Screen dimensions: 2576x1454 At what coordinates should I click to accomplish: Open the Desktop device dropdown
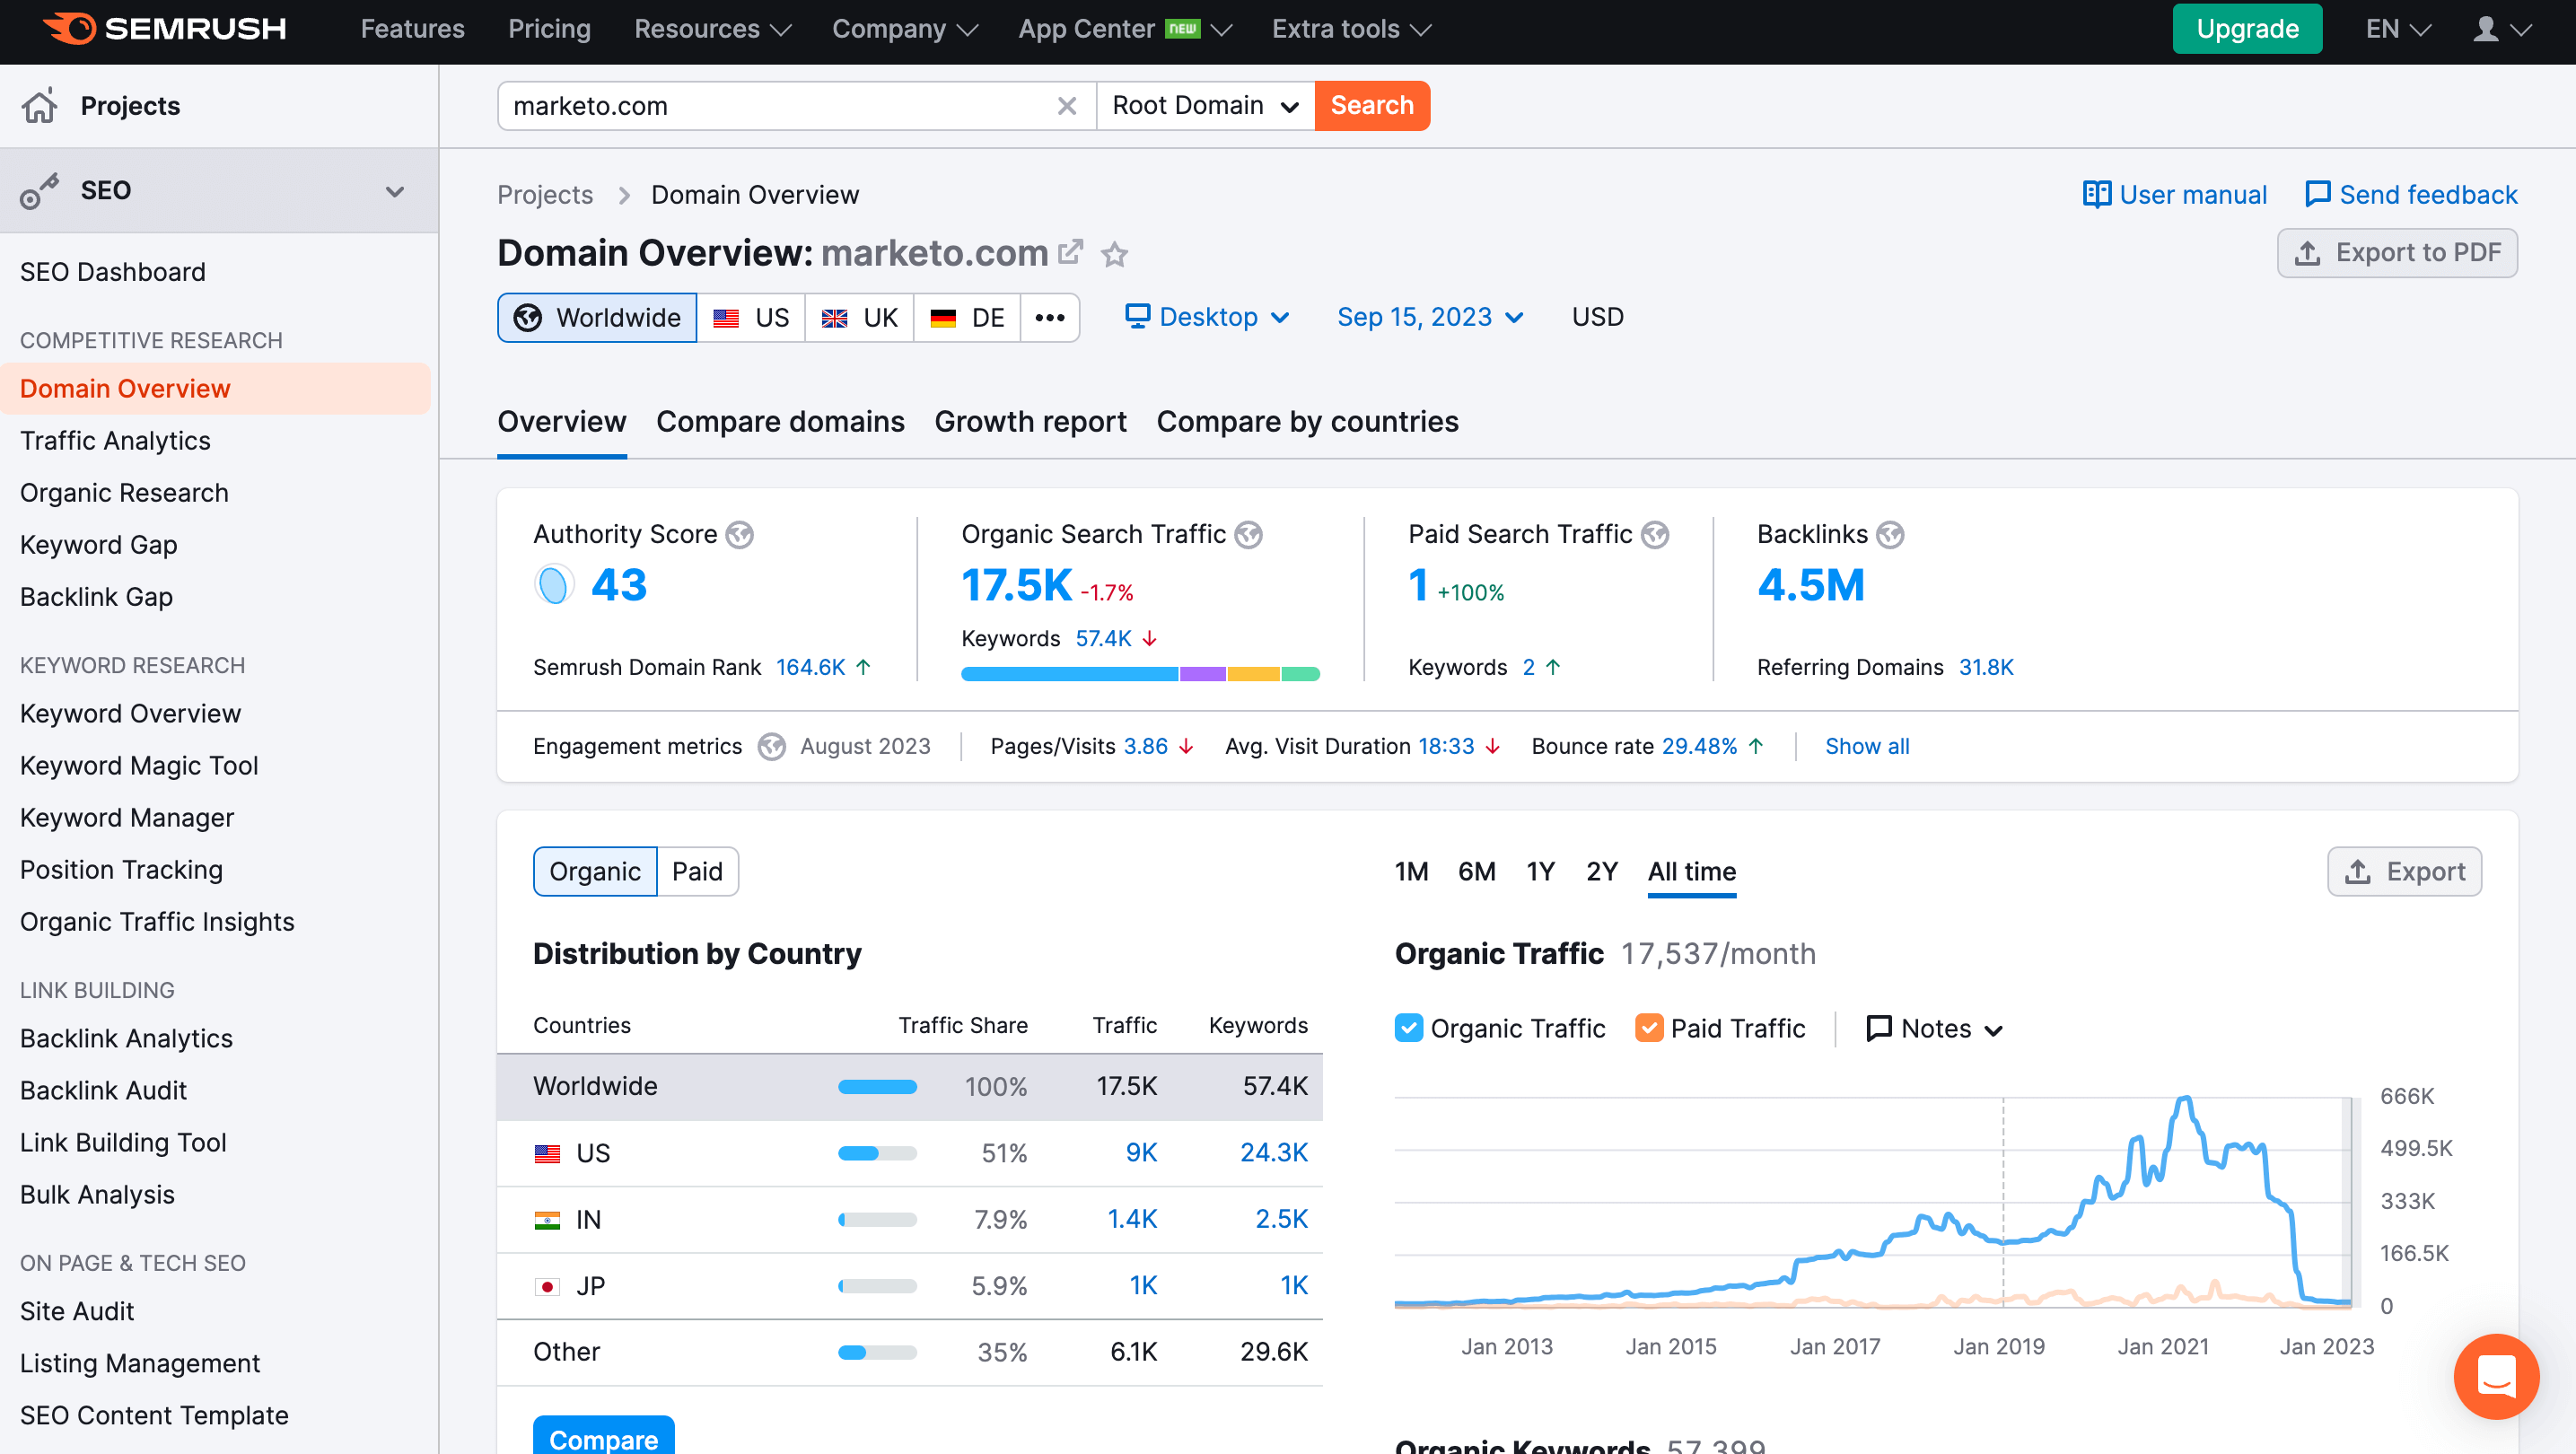(x=1207, y=317)
